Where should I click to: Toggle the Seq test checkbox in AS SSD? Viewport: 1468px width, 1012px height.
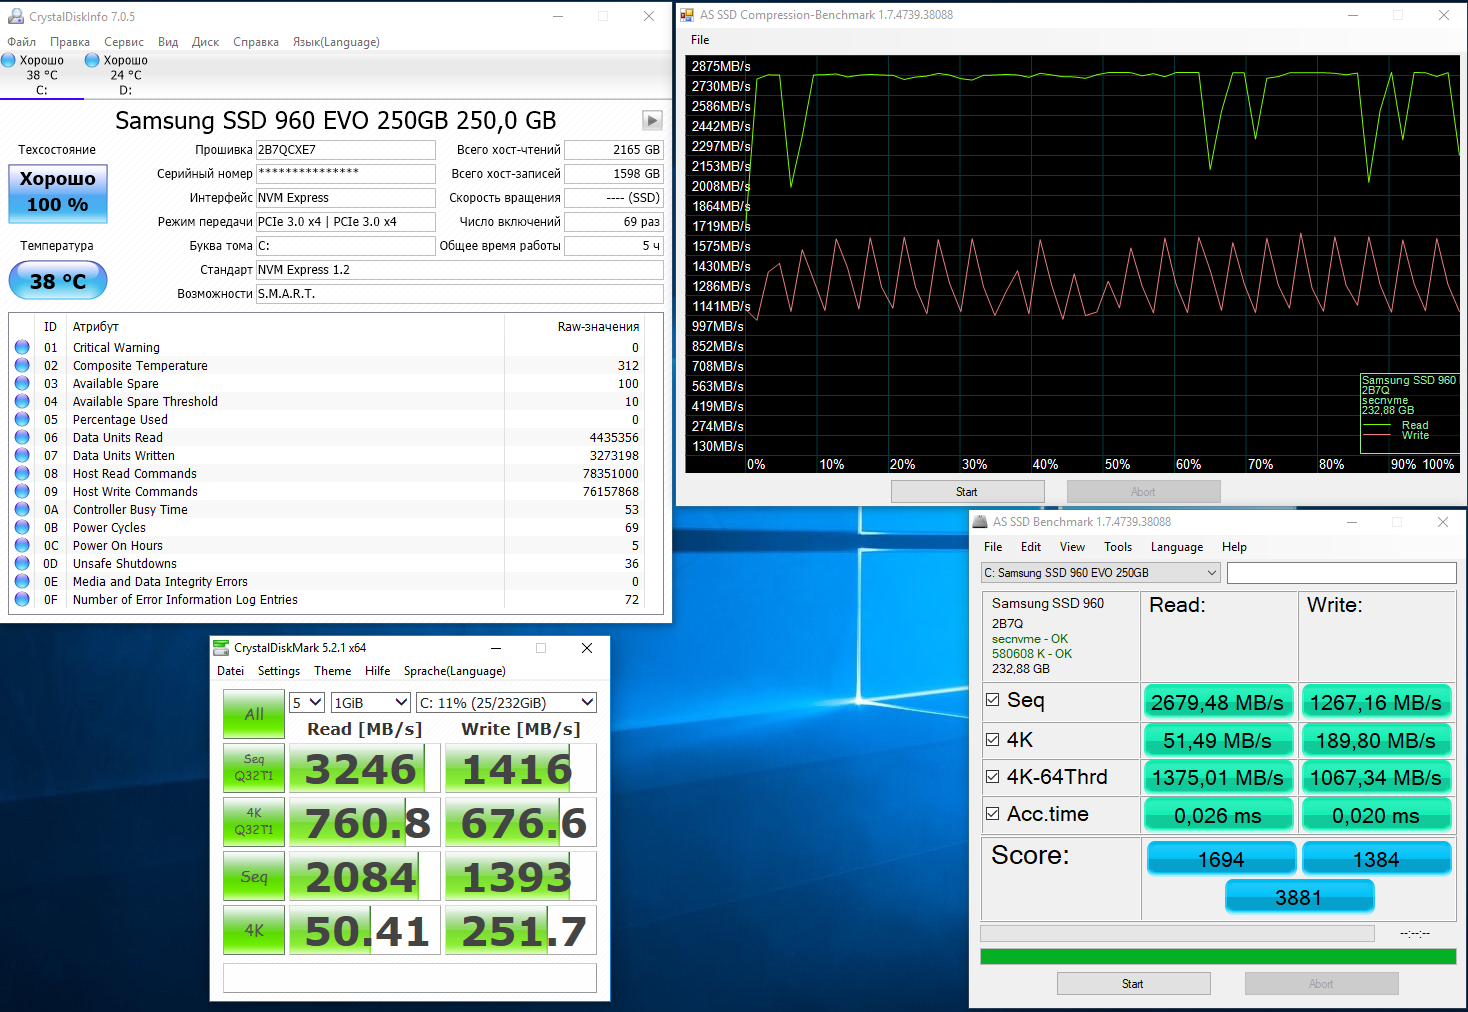[x=993, y=700]
